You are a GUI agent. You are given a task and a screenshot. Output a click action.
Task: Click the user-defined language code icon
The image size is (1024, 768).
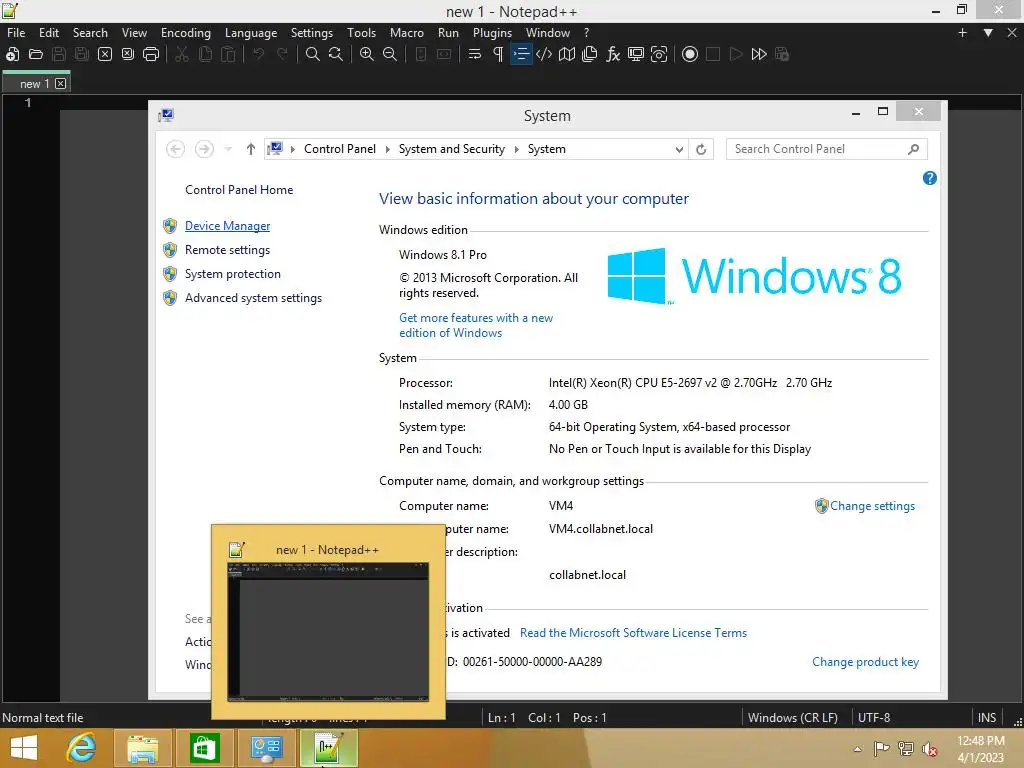coord(544,54)
